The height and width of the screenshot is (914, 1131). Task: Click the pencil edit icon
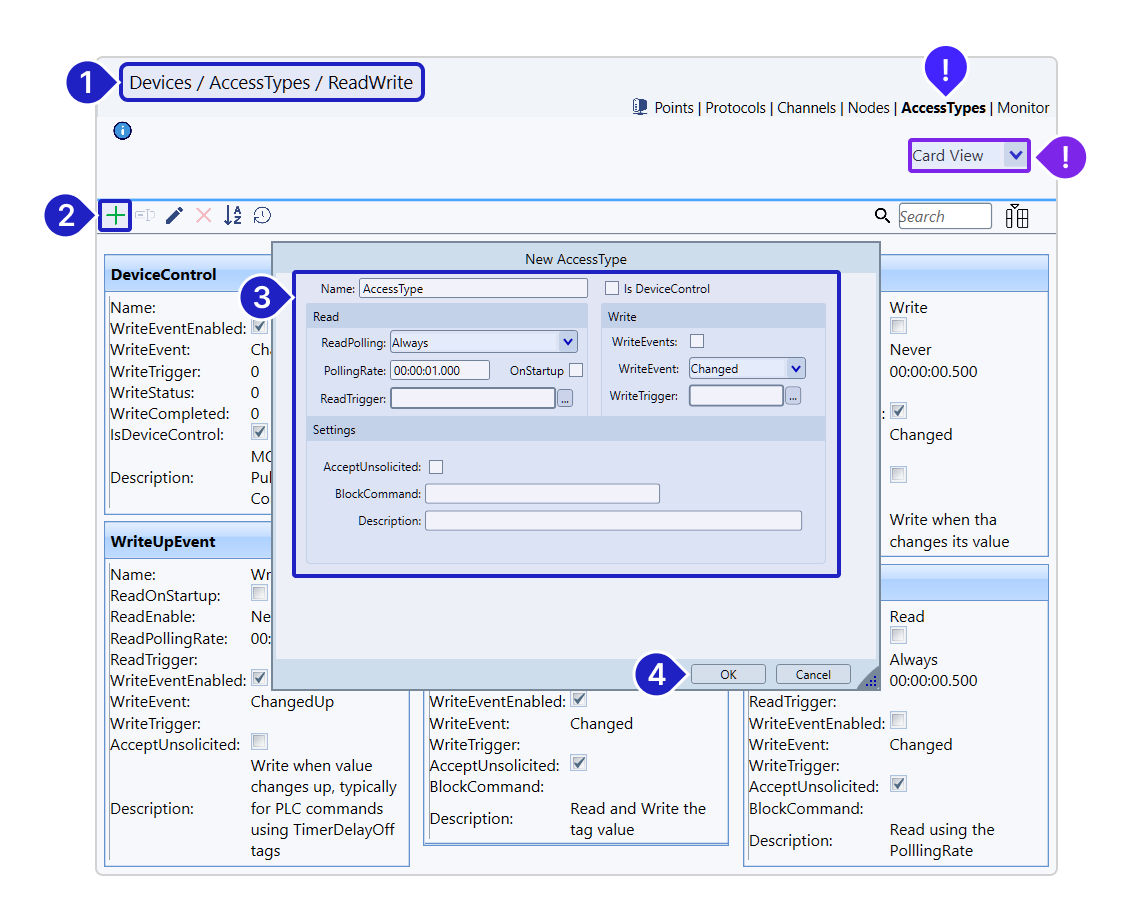click(174, 215)
